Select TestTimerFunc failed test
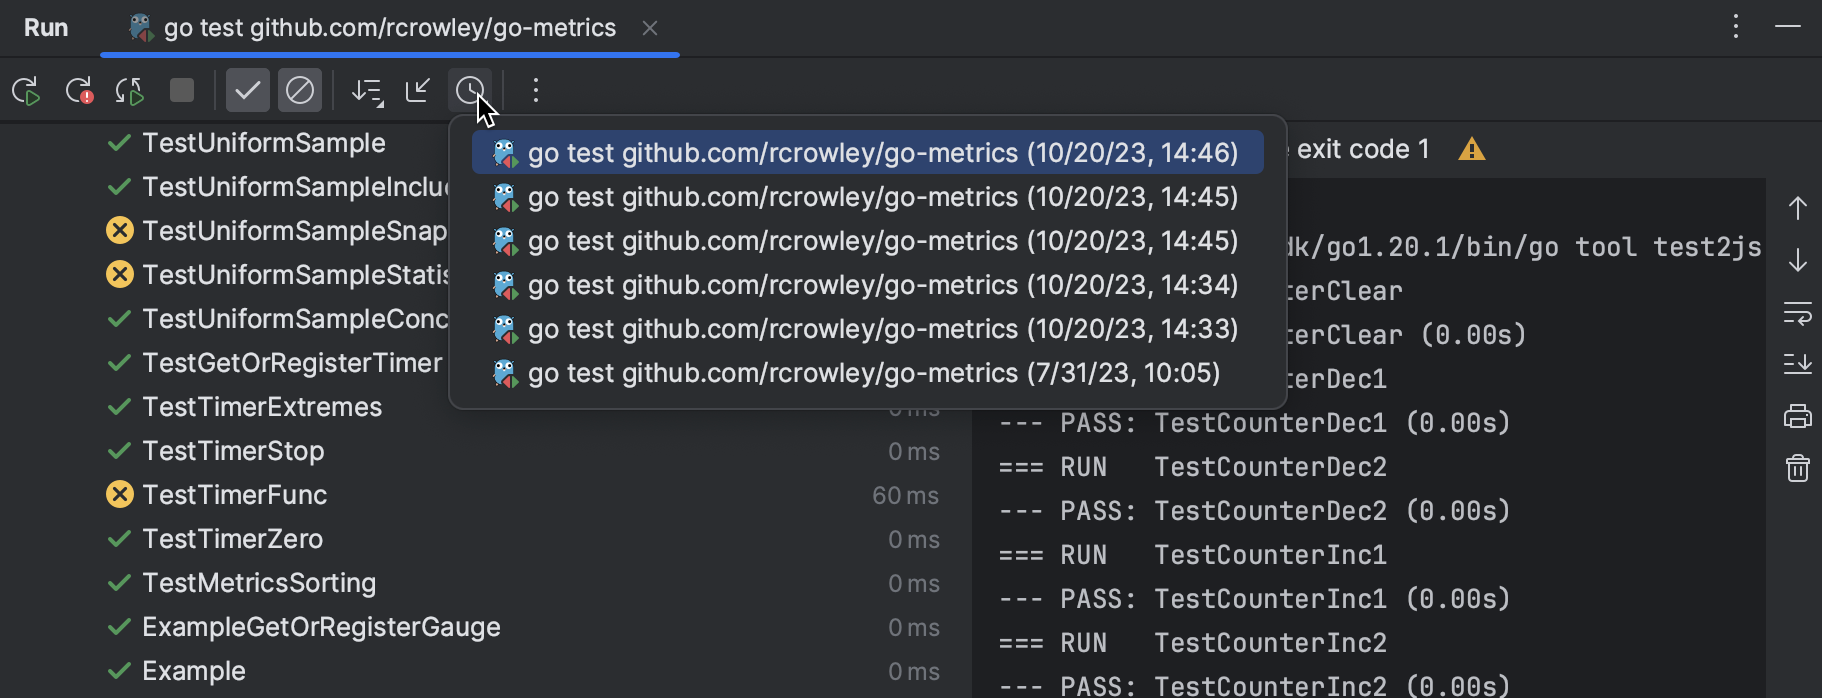Screen dimensions: 1822x698 coord(234,495)
